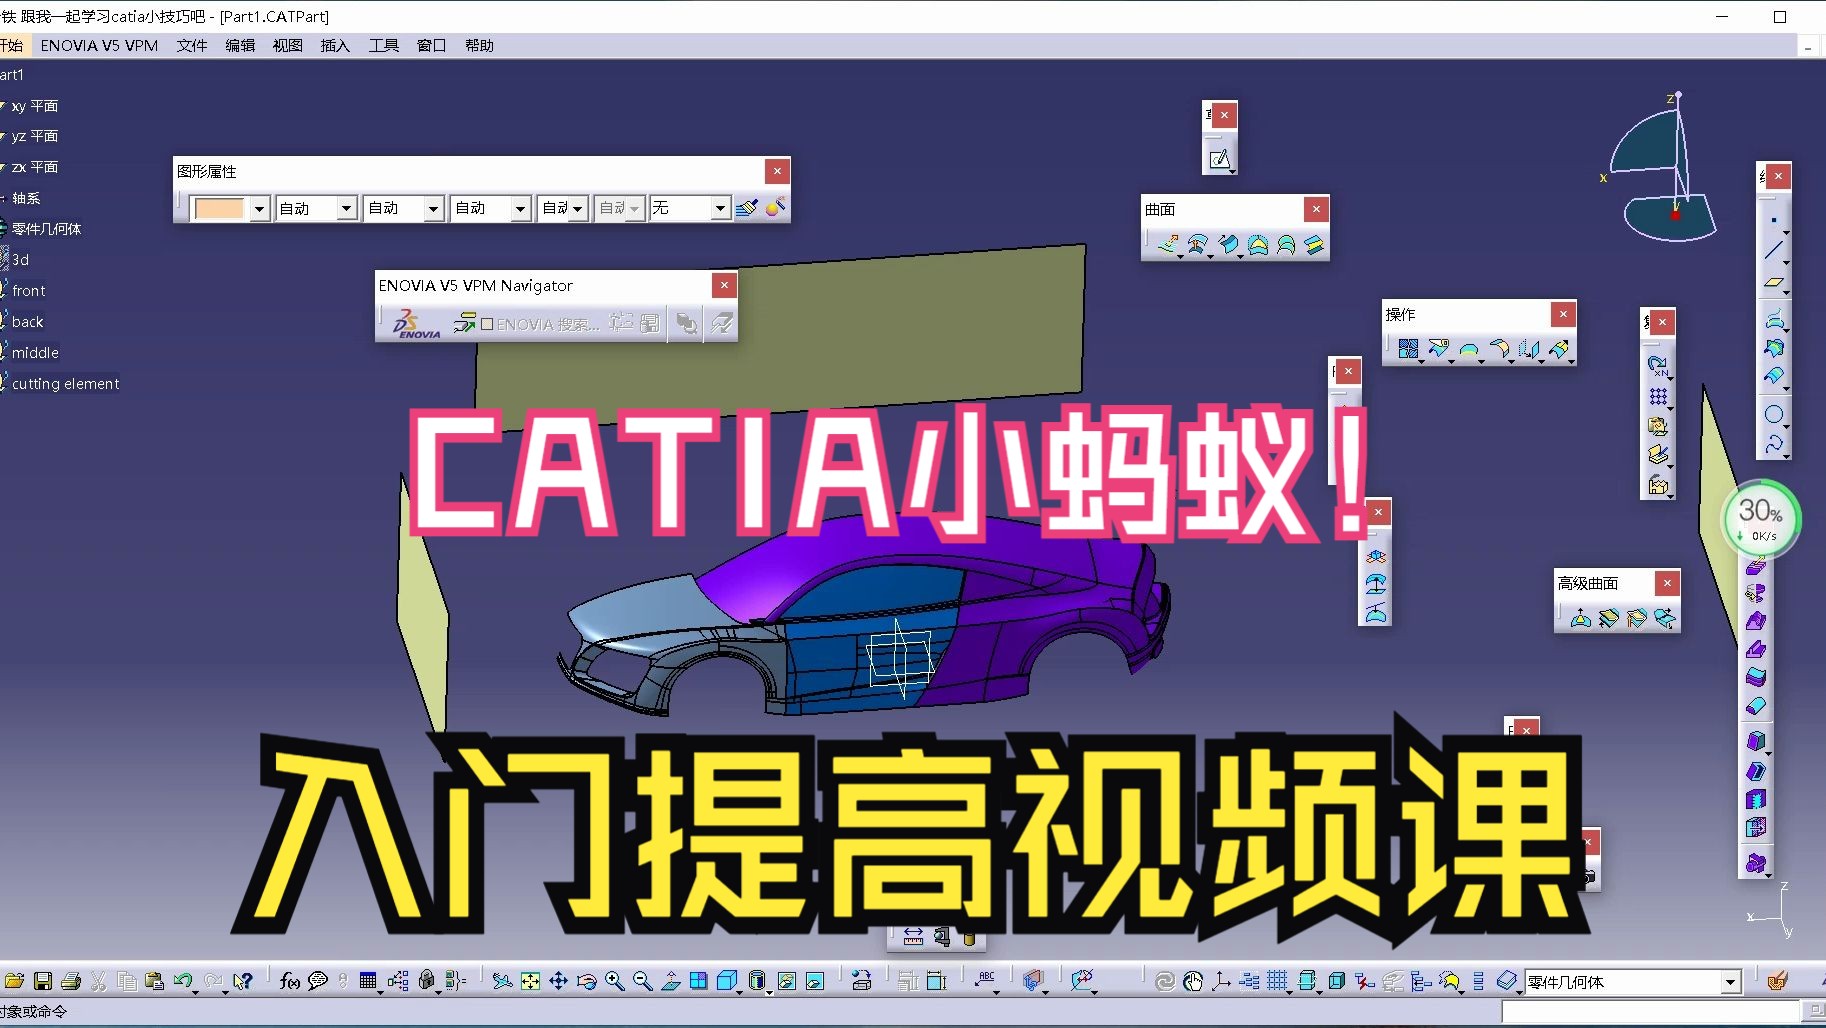Image resolution: width=1826 pixels, height=1028 pixels.
Task: Activate Fly mode airplane icon
Action: pos(502,981)
